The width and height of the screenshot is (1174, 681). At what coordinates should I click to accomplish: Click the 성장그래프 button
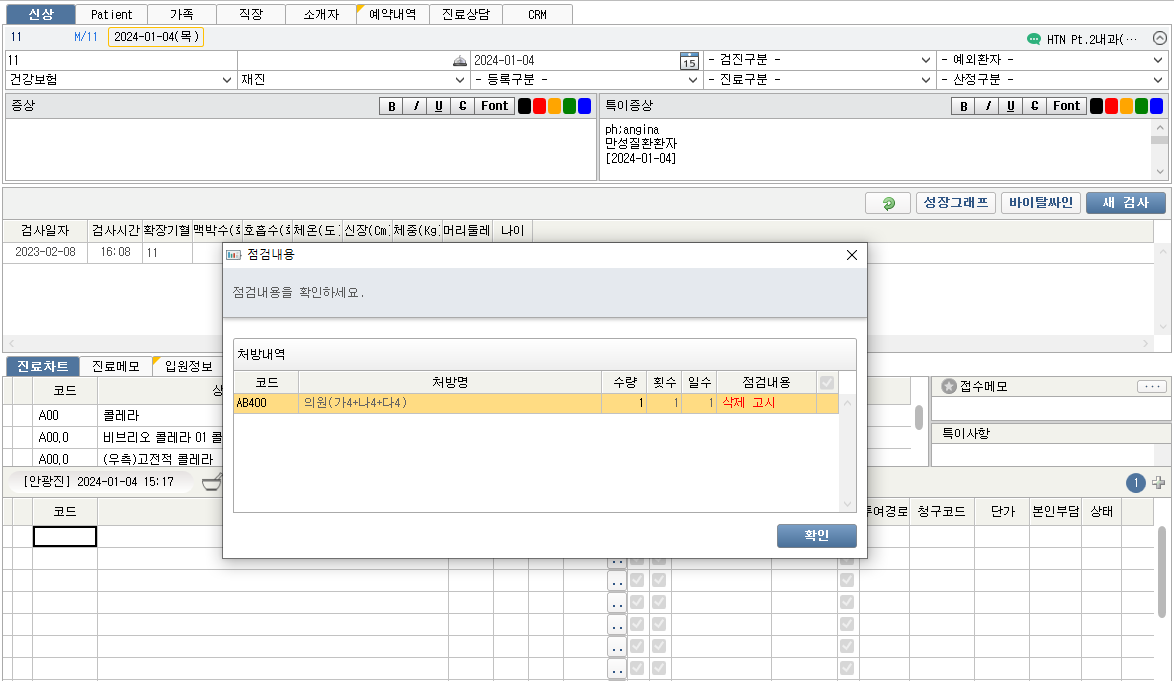tap(956, 203)
